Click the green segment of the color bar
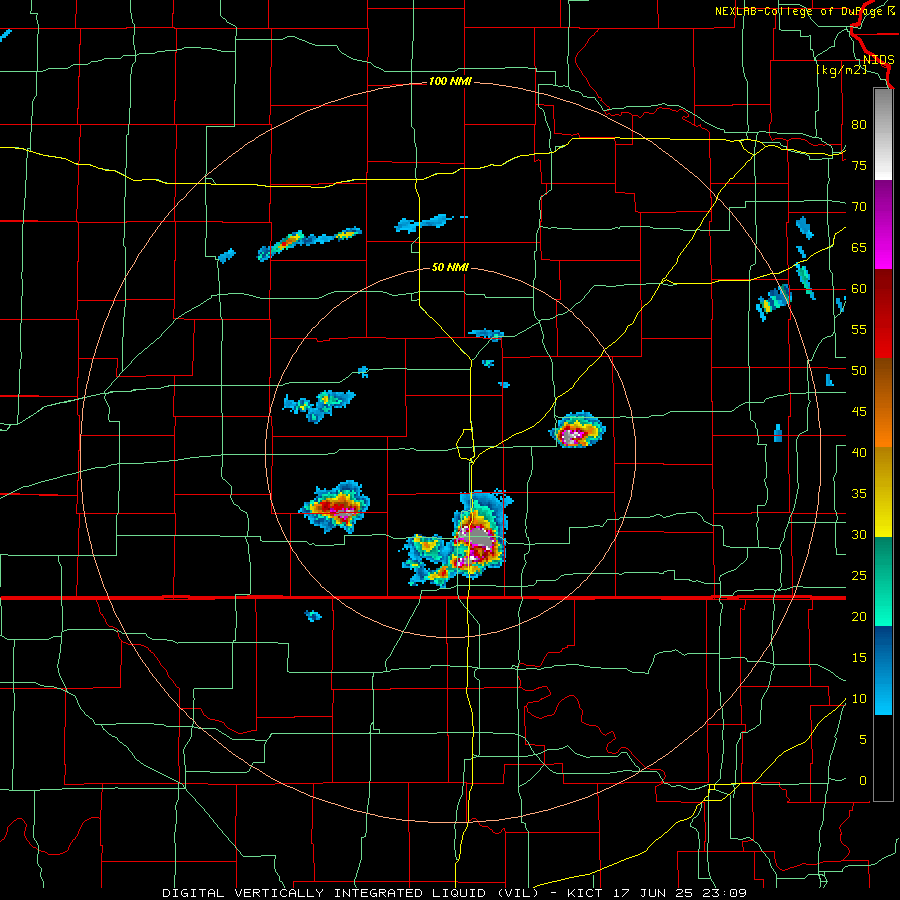The height and width of the screenshot is (900, 900). [883, 581]
